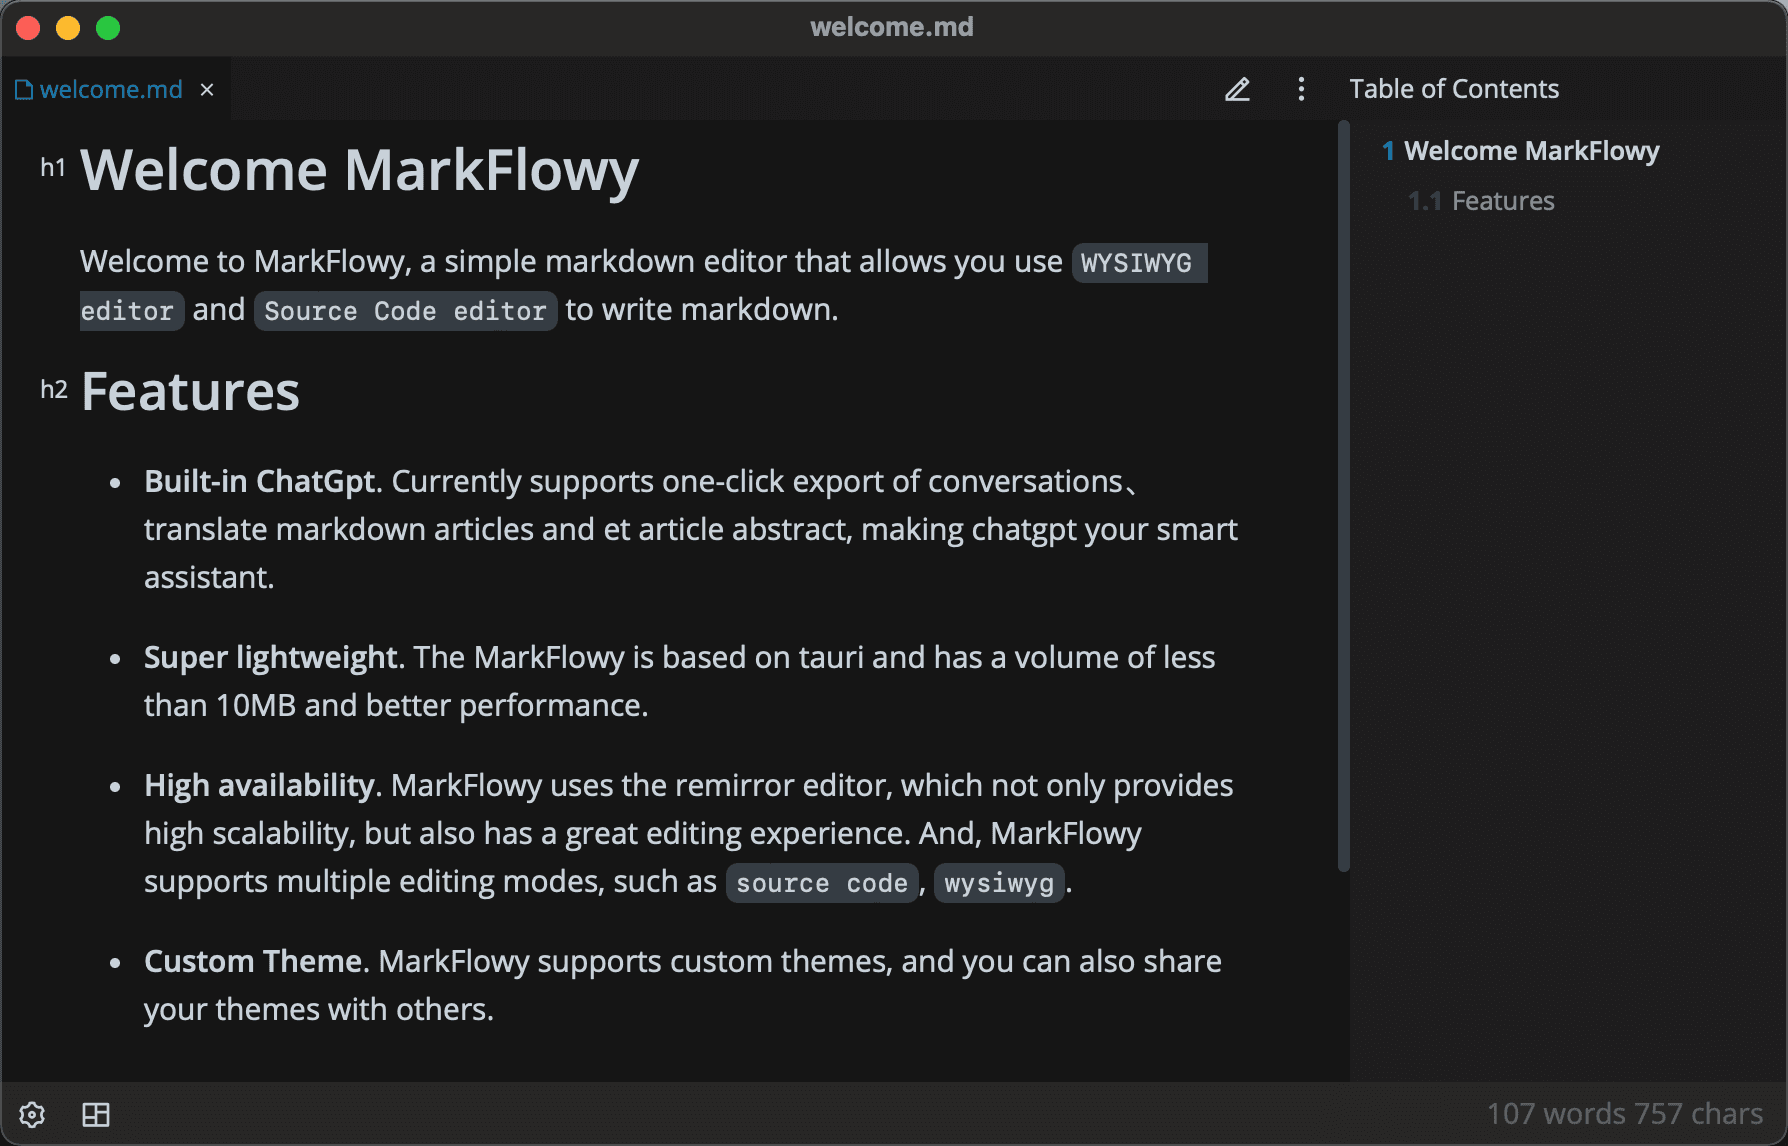Click the green maximize window button
The image size is (1788, 1146).
[x=108, y=28]
